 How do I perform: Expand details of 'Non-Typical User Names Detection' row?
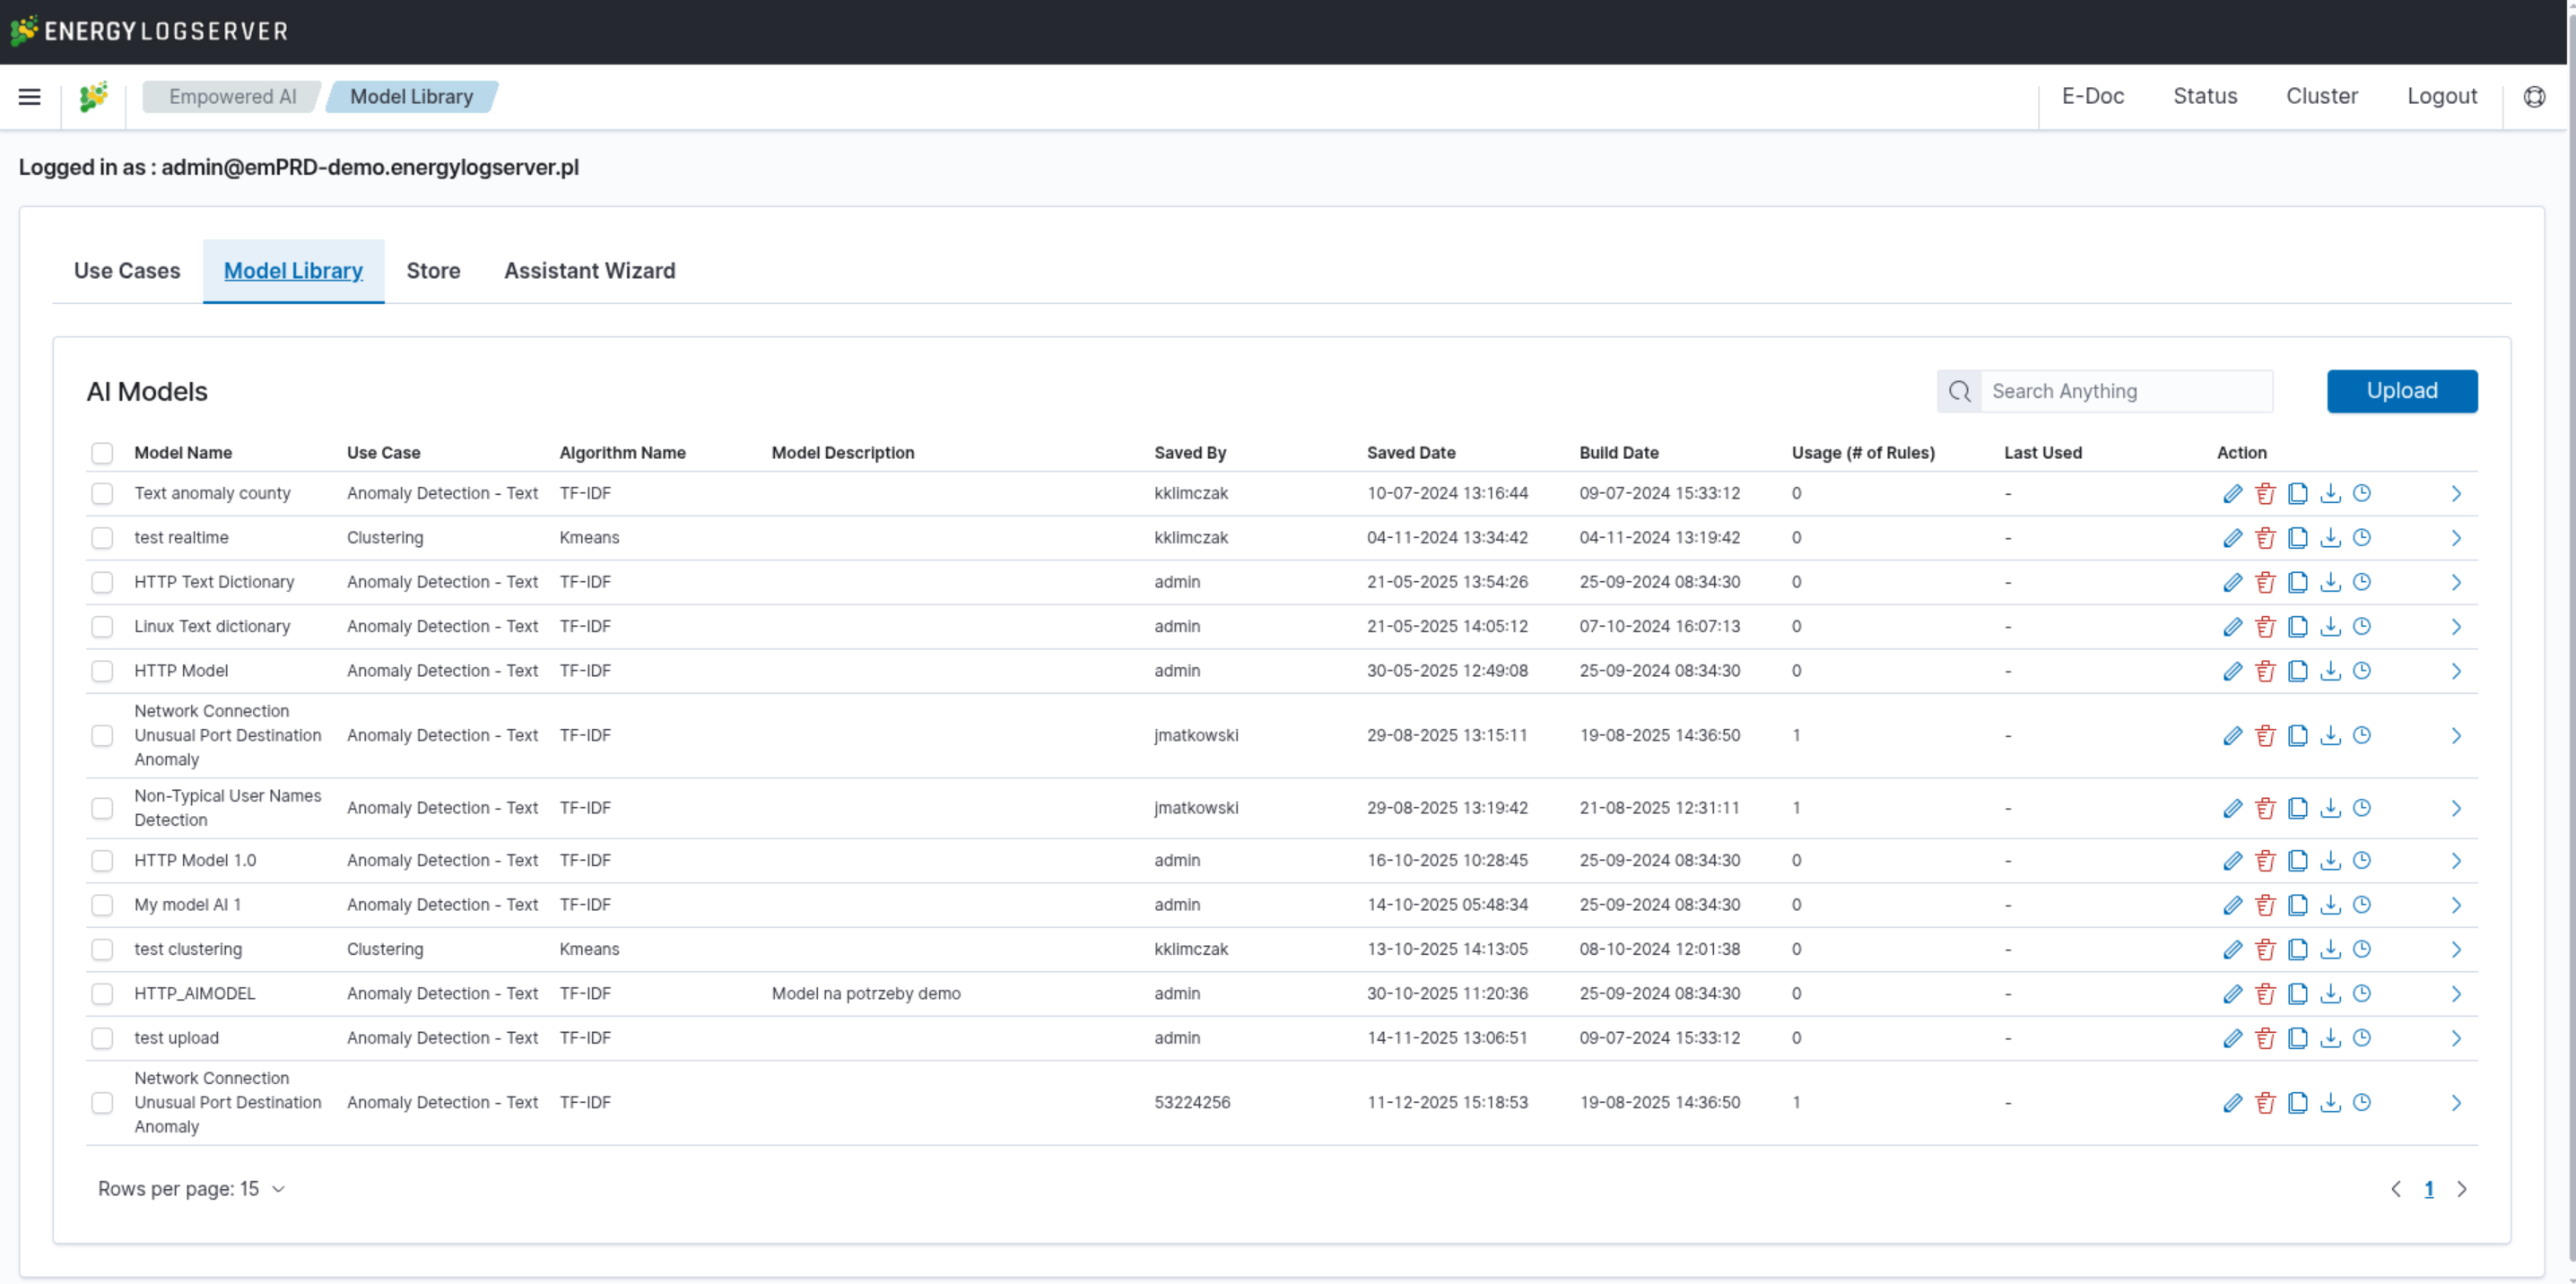[x=2456, y=808]
